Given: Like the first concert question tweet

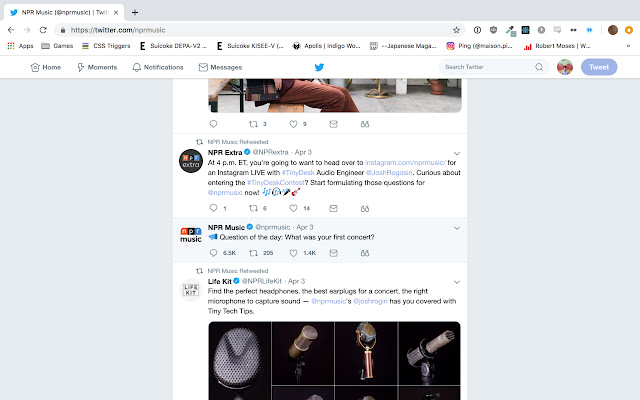Looking at the screenshot, I should tap(293, 253).
